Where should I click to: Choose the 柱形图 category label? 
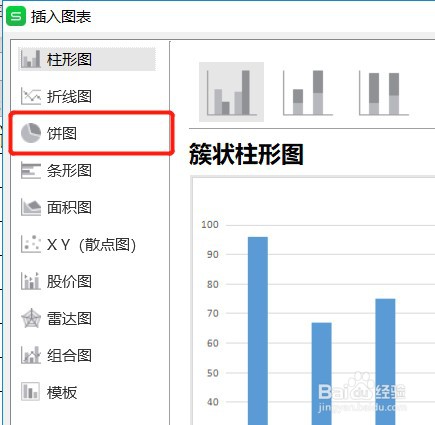pyautogui.click(x=69, y=60)
